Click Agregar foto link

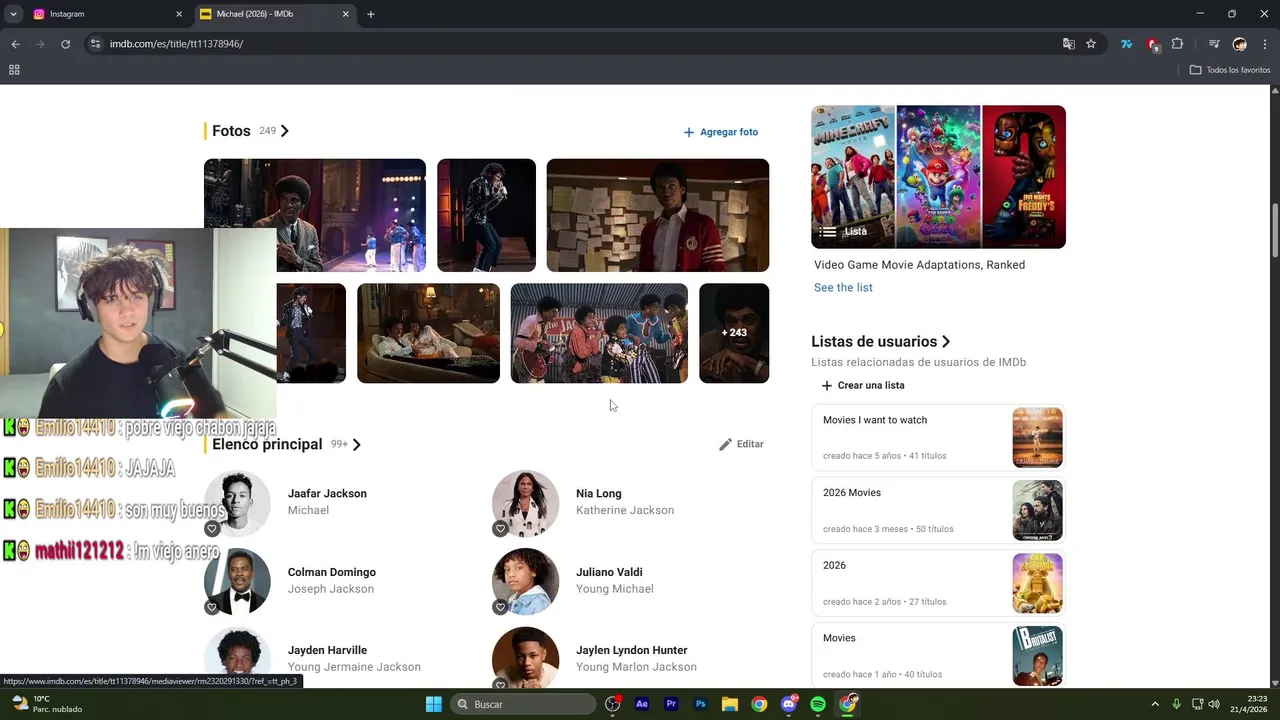coord(720,132)
